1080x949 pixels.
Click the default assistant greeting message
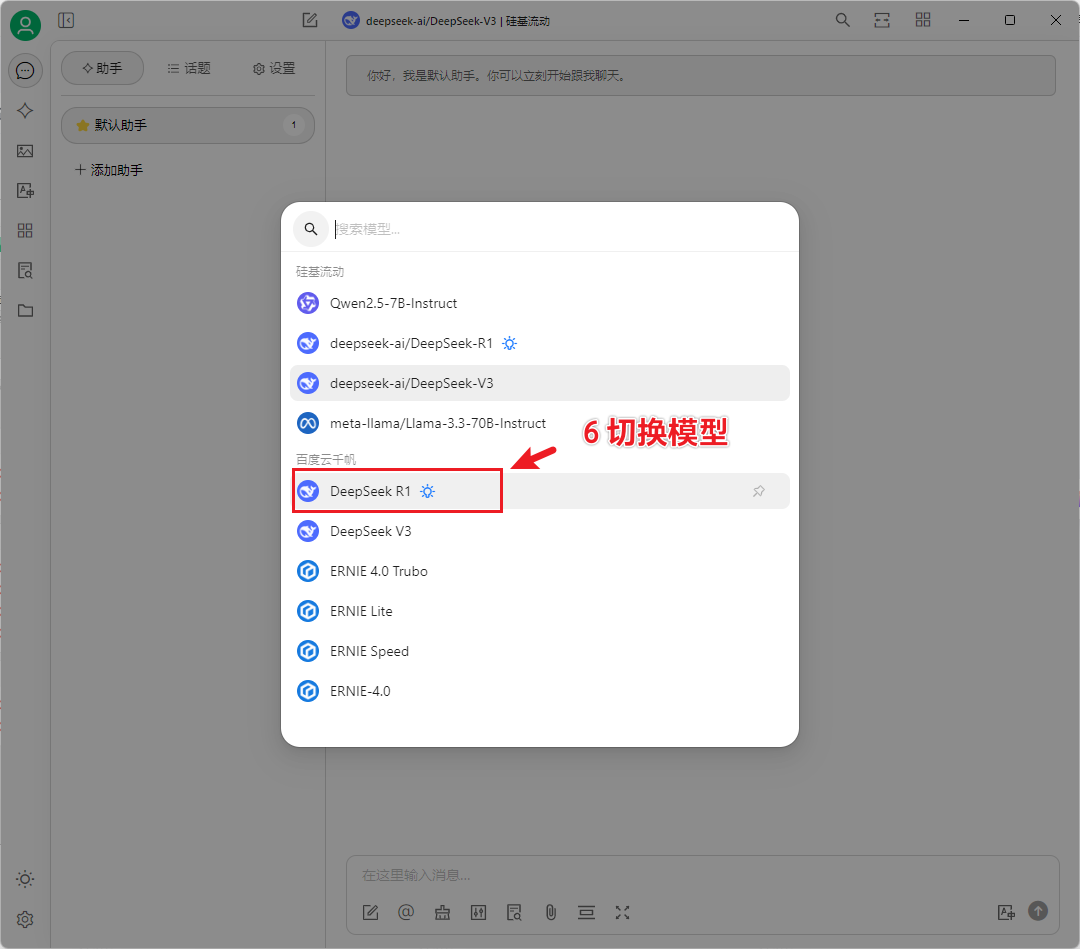point(700,76)
